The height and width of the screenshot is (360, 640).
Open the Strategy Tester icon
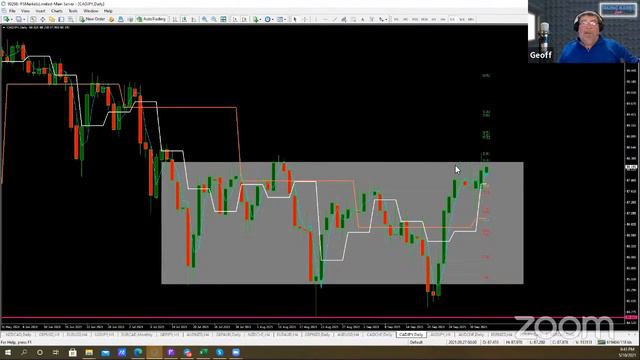coord(71,19)
